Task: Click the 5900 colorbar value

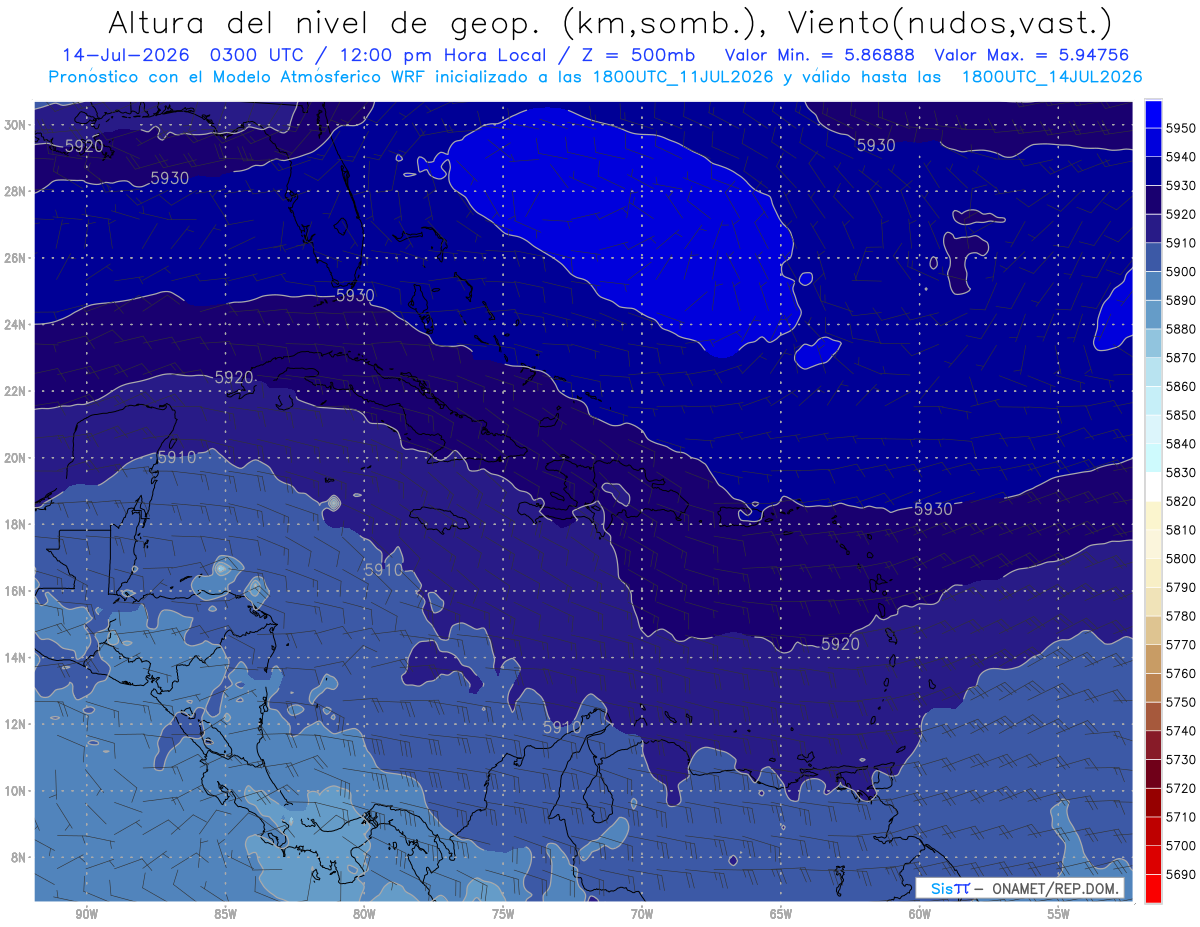Action: point(1181,271)
